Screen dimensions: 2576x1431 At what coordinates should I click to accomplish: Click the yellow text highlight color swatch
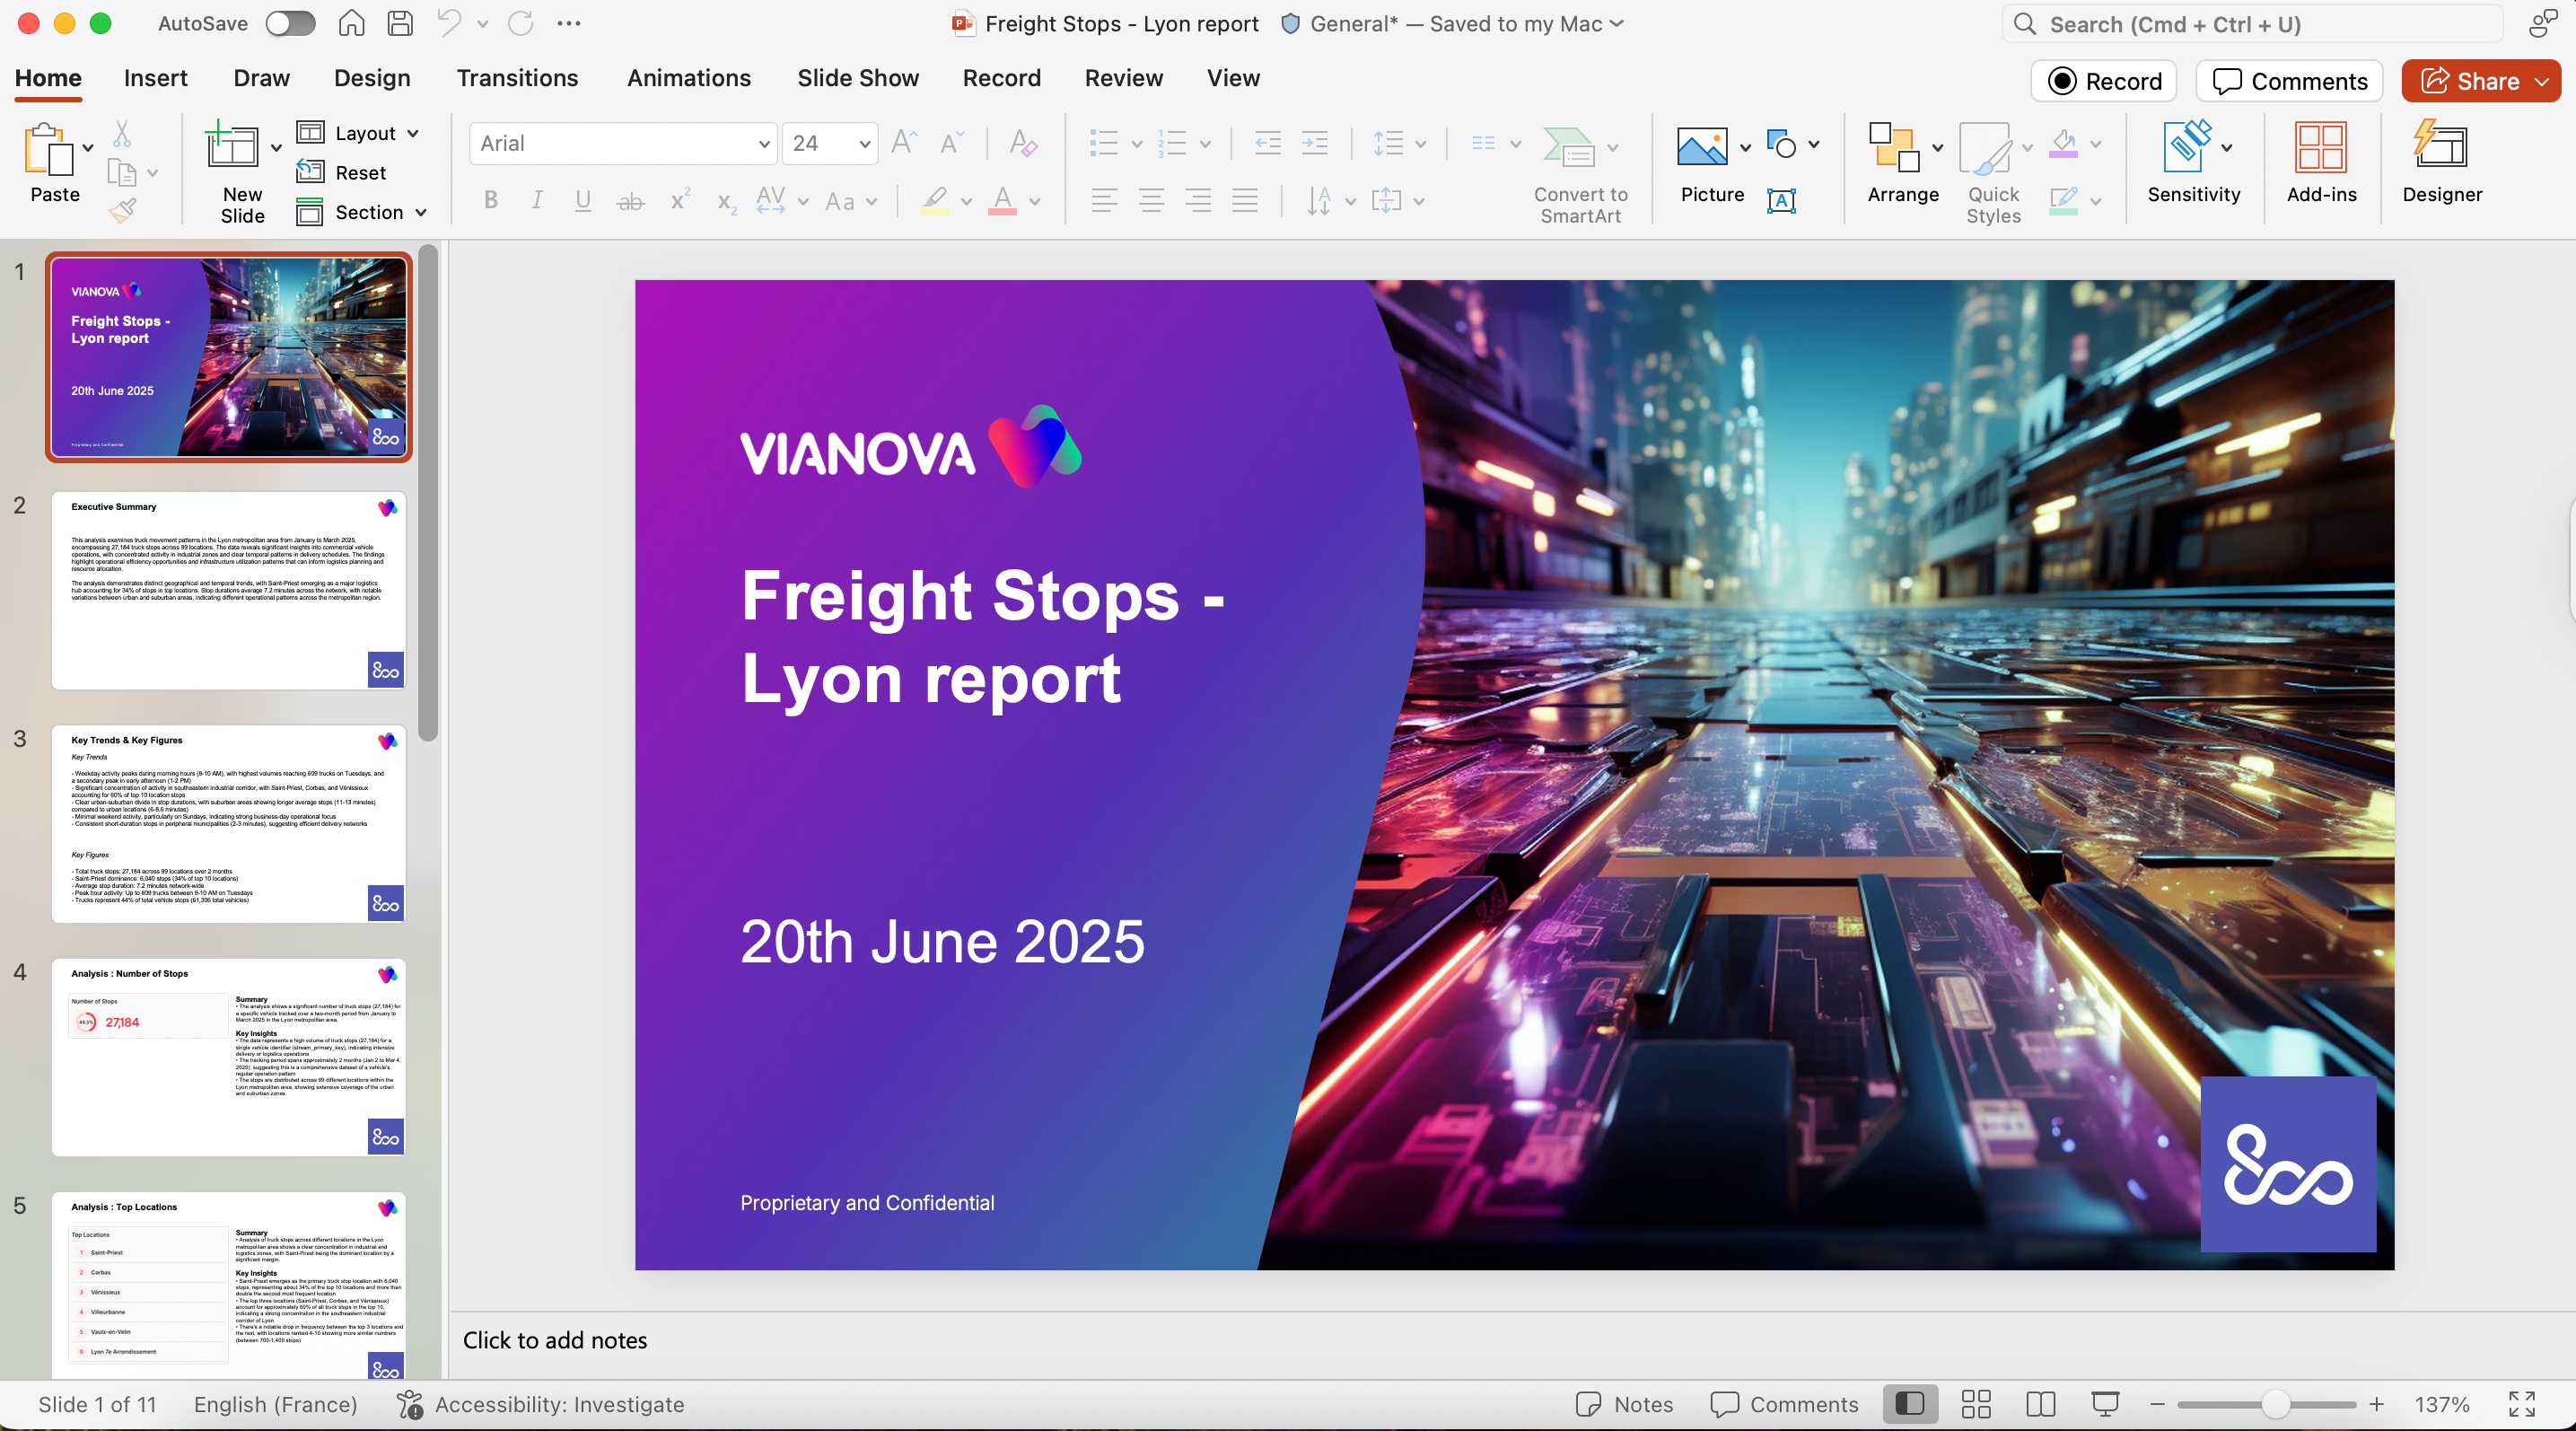point(934,200)
